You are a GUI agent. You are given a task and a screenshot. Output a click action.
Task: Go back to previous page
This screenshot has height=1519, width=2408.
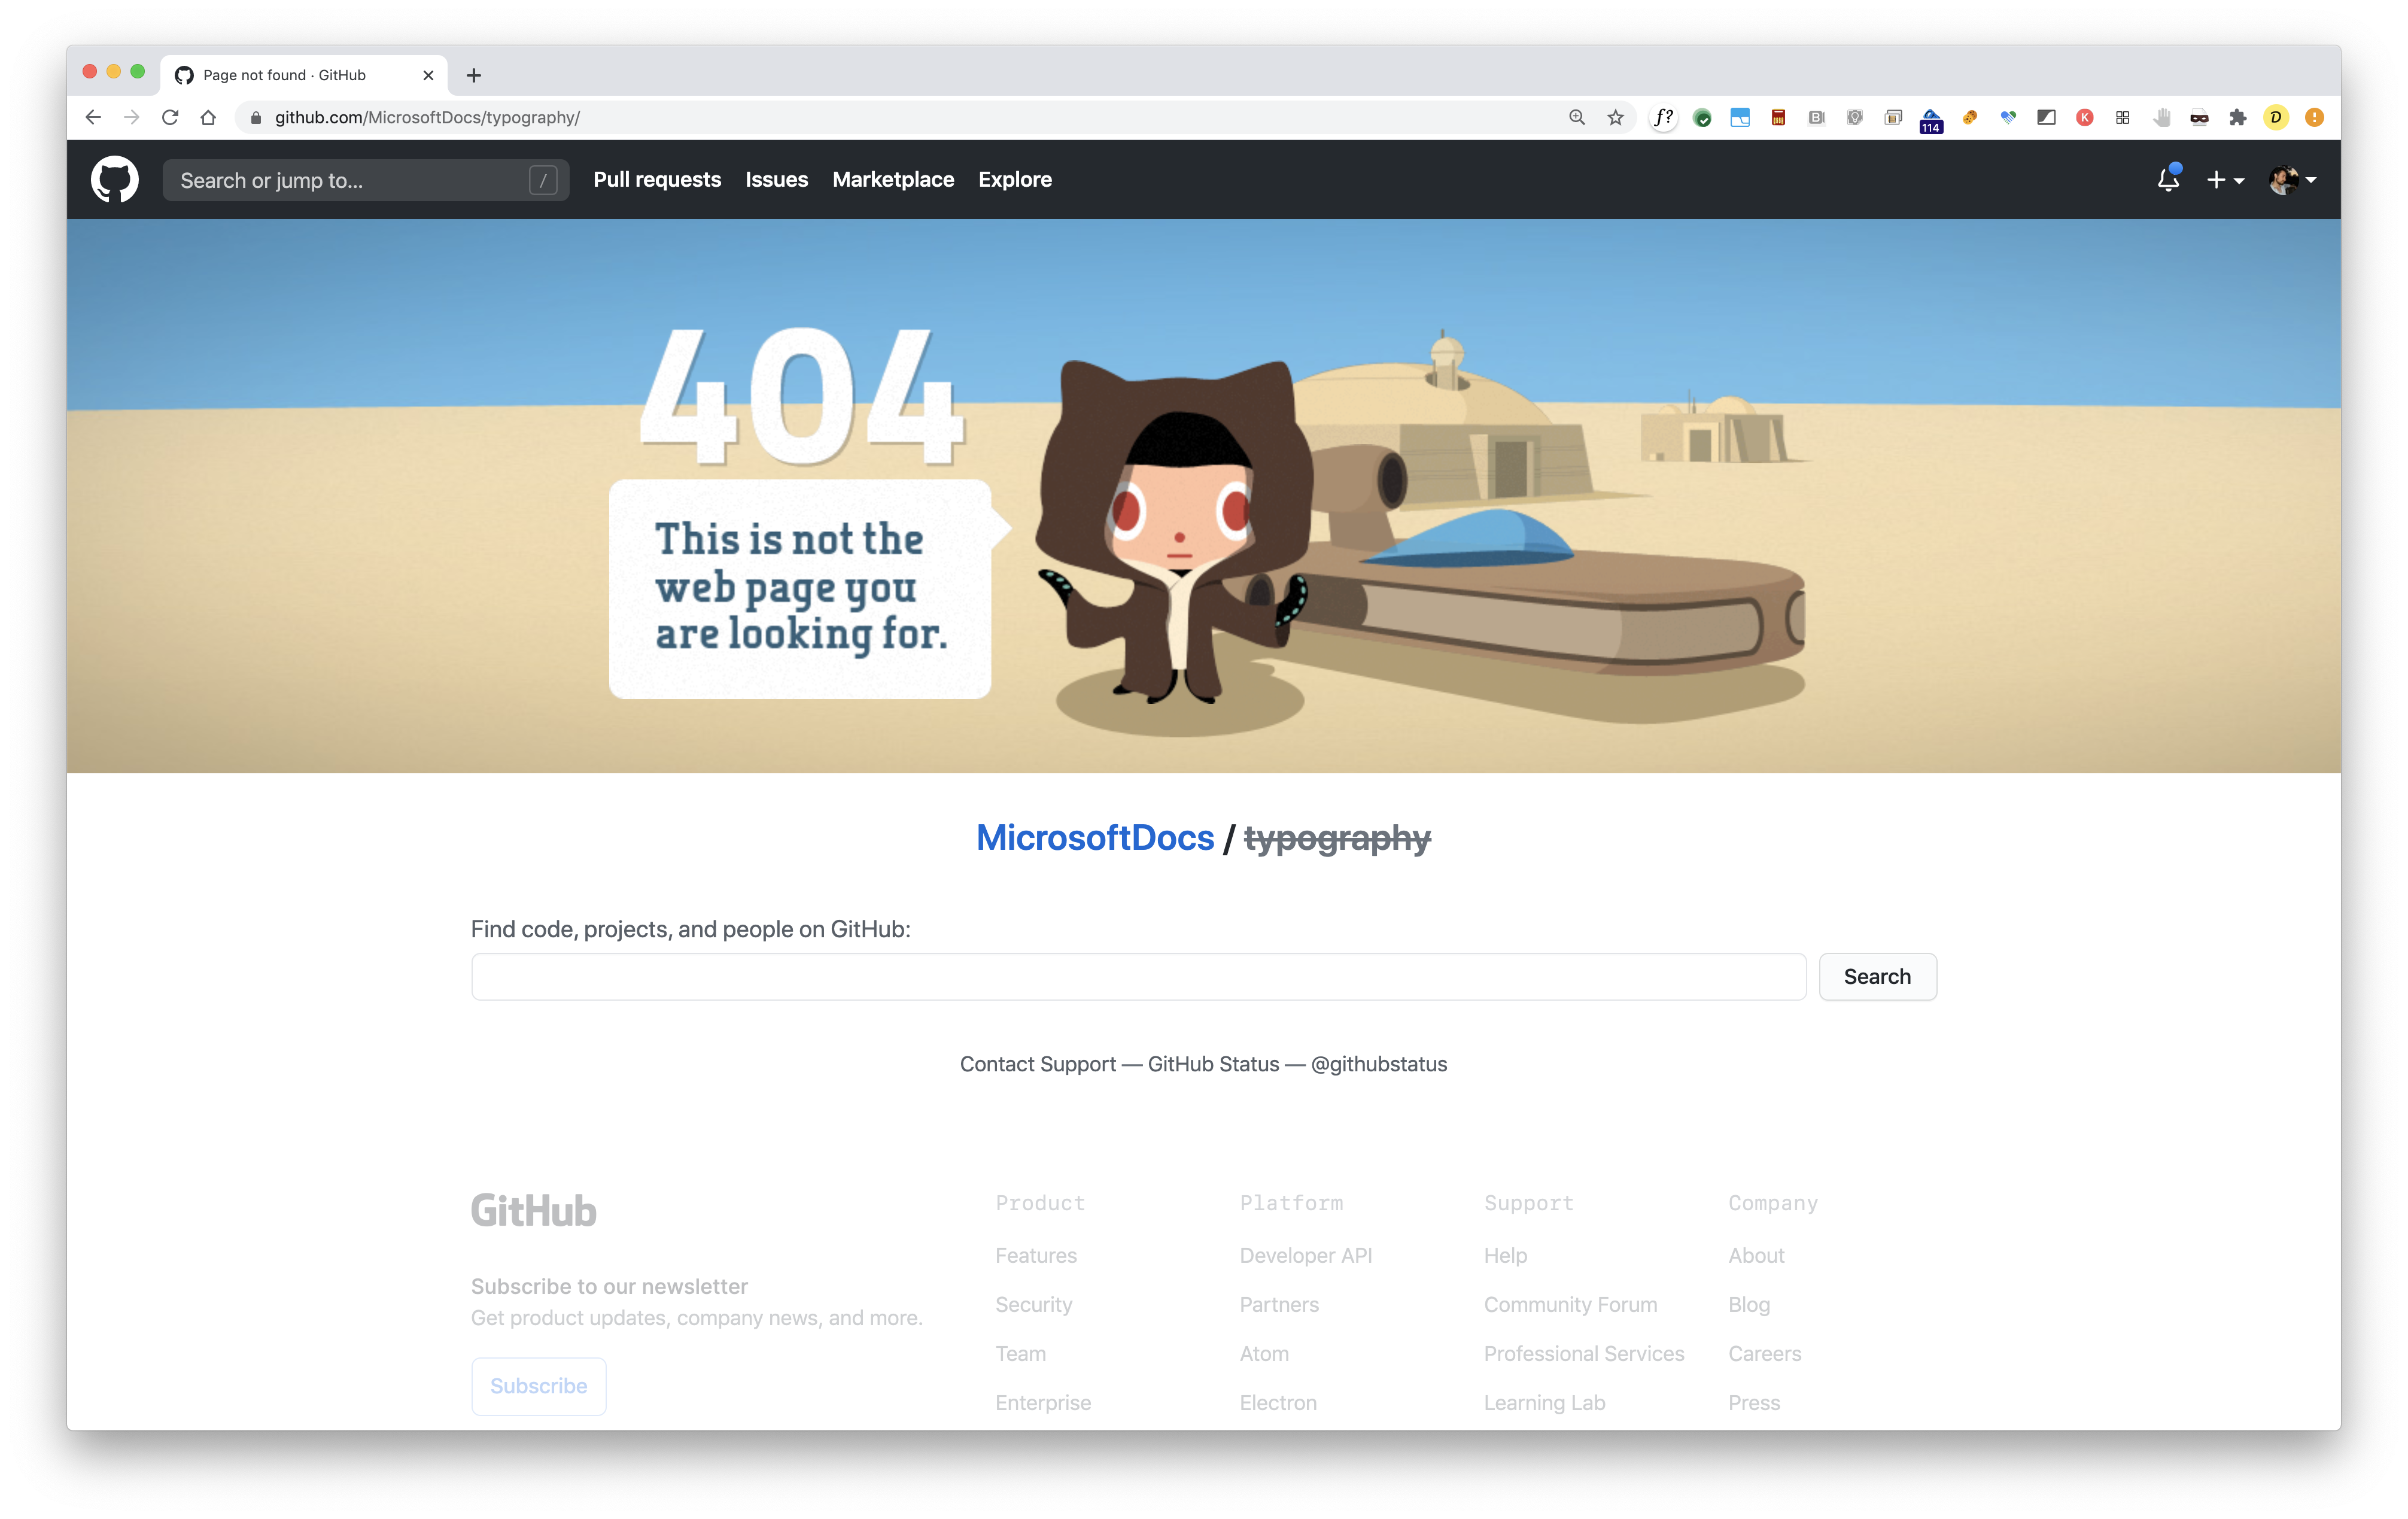(x=93, y=117)
